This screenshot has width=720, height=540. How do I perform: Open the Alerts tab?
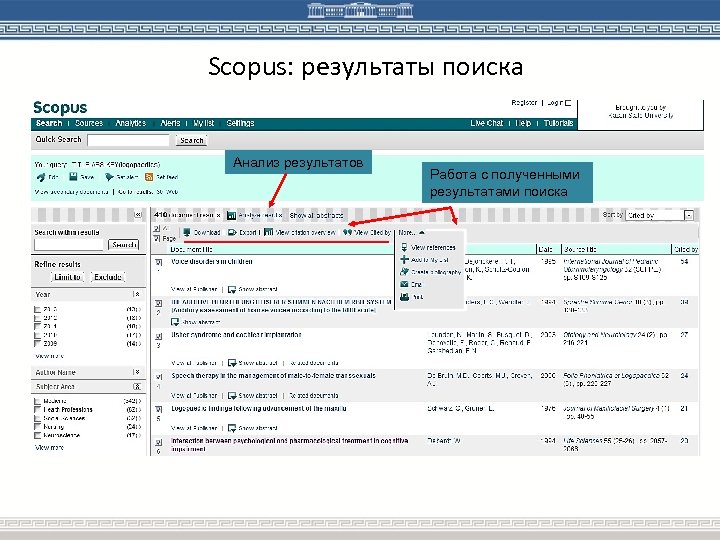[170, 123]
